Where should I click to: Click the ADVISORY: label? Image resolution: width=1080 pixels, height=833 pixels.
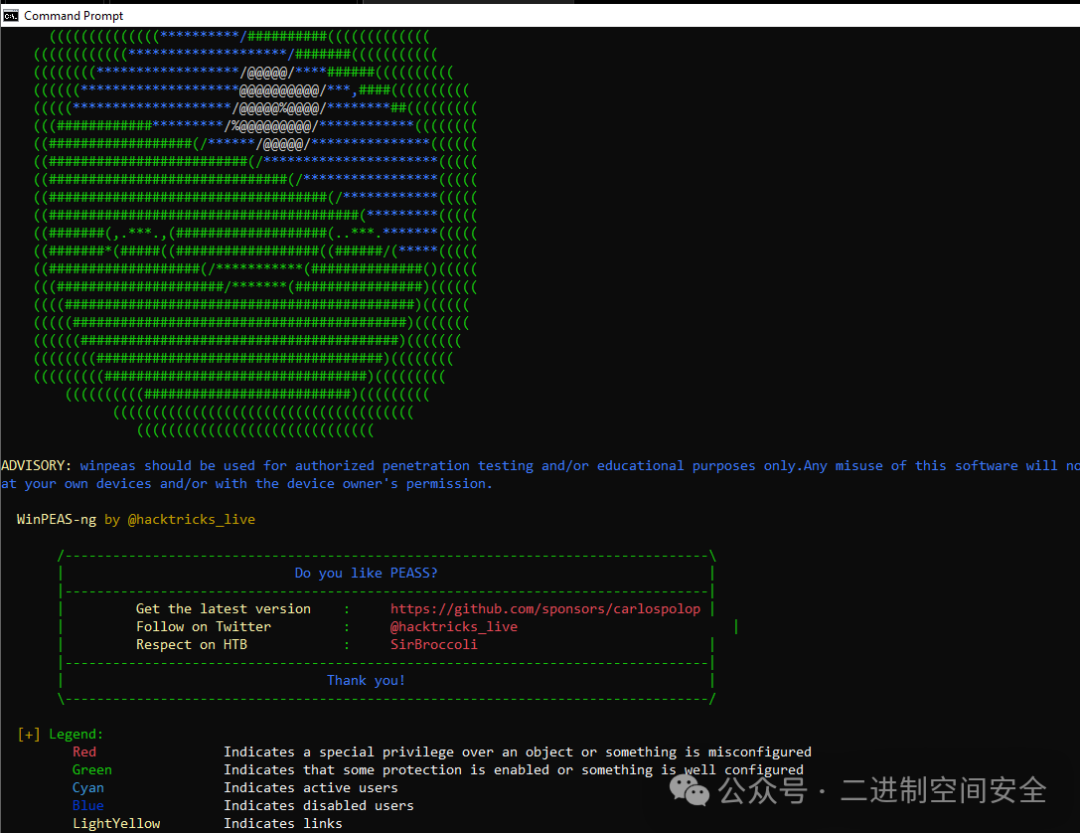coord(36,466)
